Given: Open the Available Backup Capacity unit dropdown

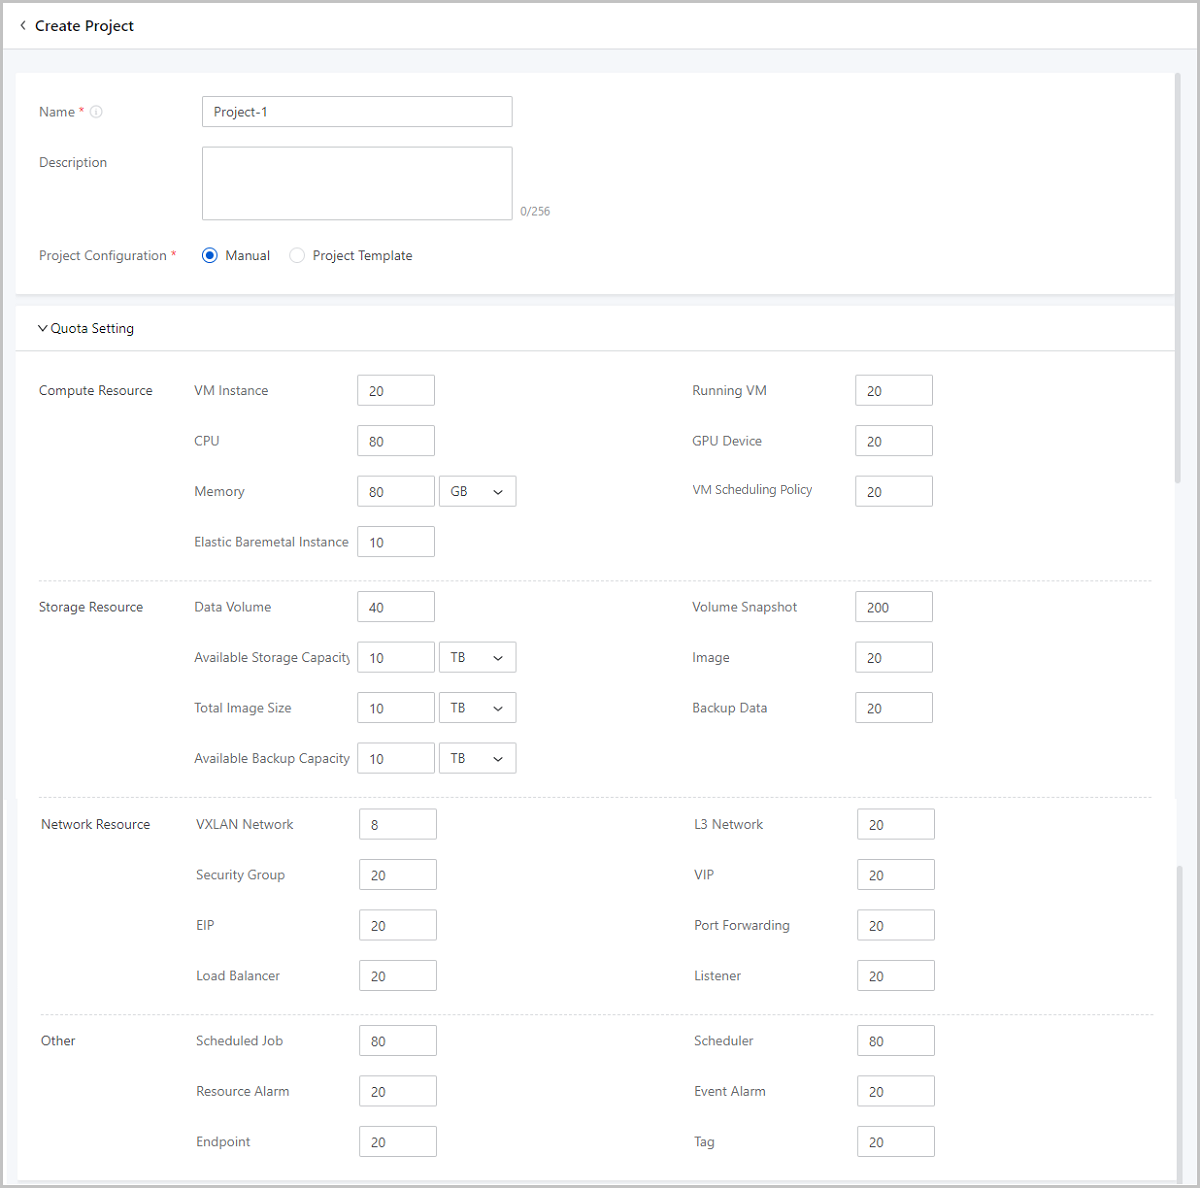Looking at the screenshot, I should point(477,759).
